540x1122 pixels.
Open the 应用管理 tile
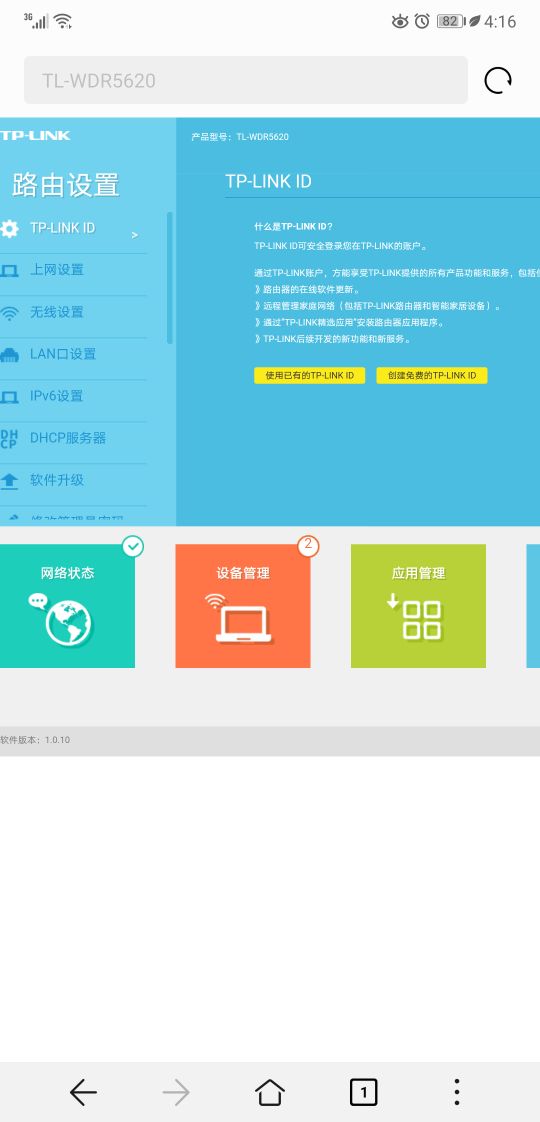[x=418, y=606]
